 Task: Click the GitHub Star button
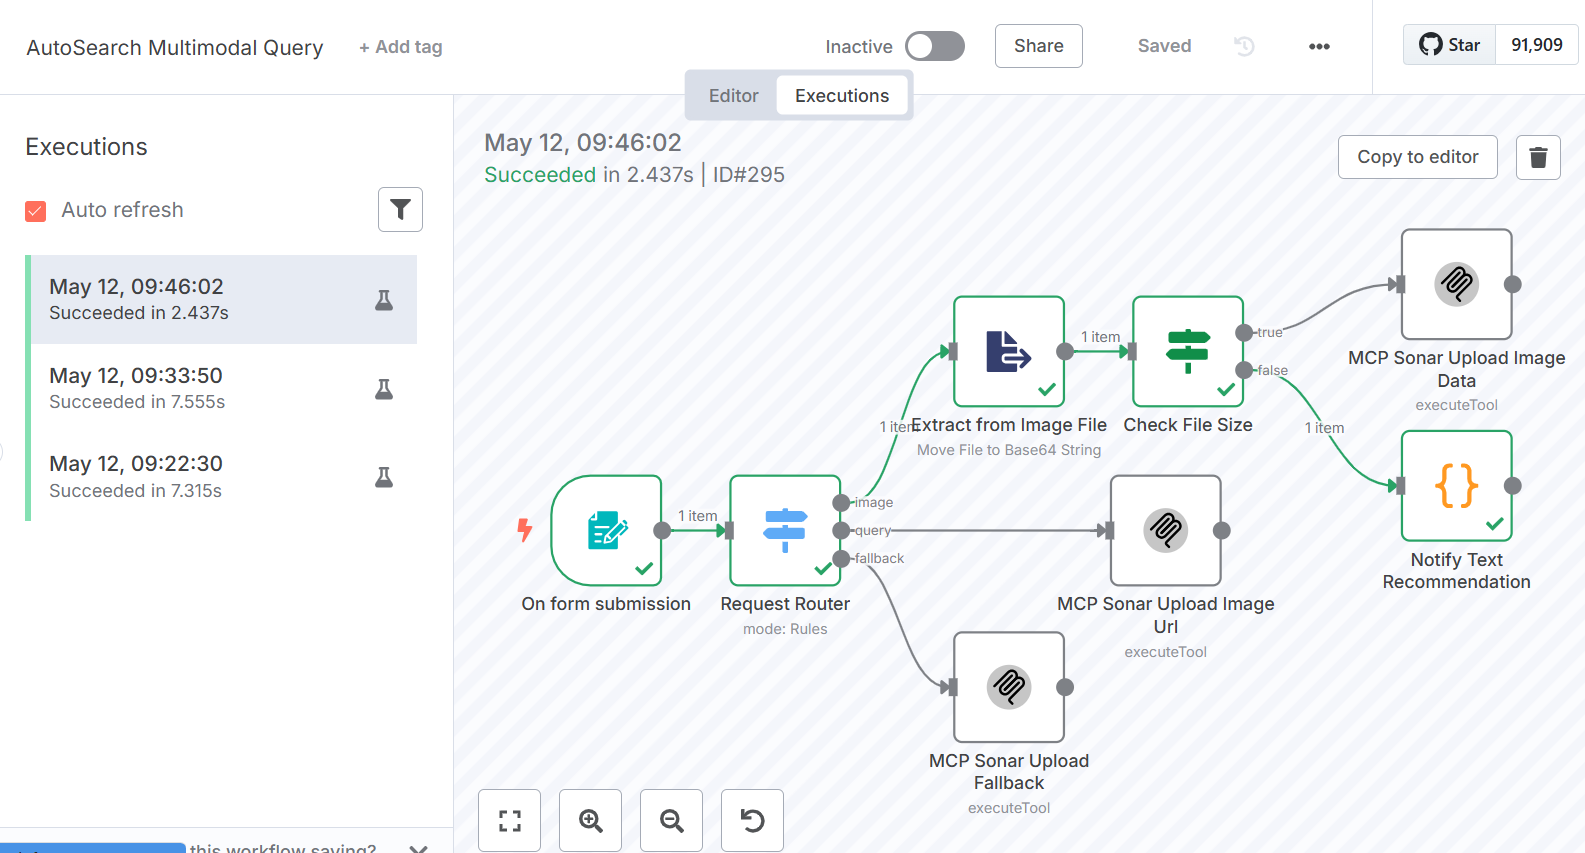point(1449,45)
